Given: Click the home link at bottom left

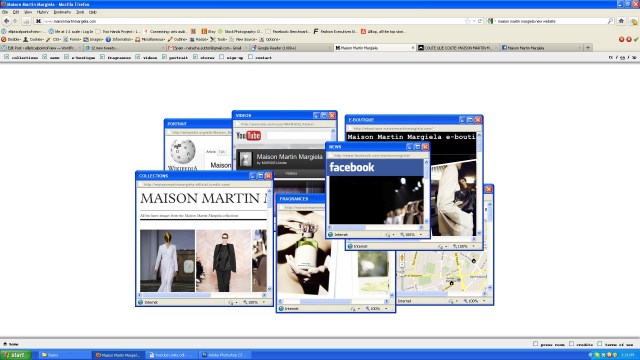Looking at the screenshot, I should 11,344.
